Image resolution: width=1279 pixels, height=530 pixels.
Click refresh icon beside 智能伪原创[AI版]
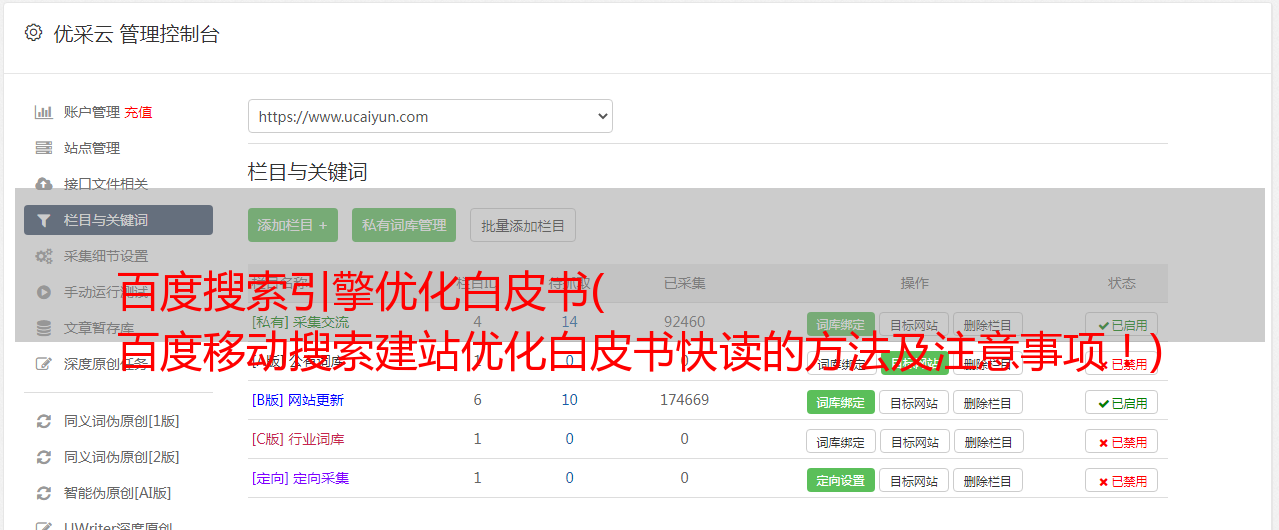[43, 493]
